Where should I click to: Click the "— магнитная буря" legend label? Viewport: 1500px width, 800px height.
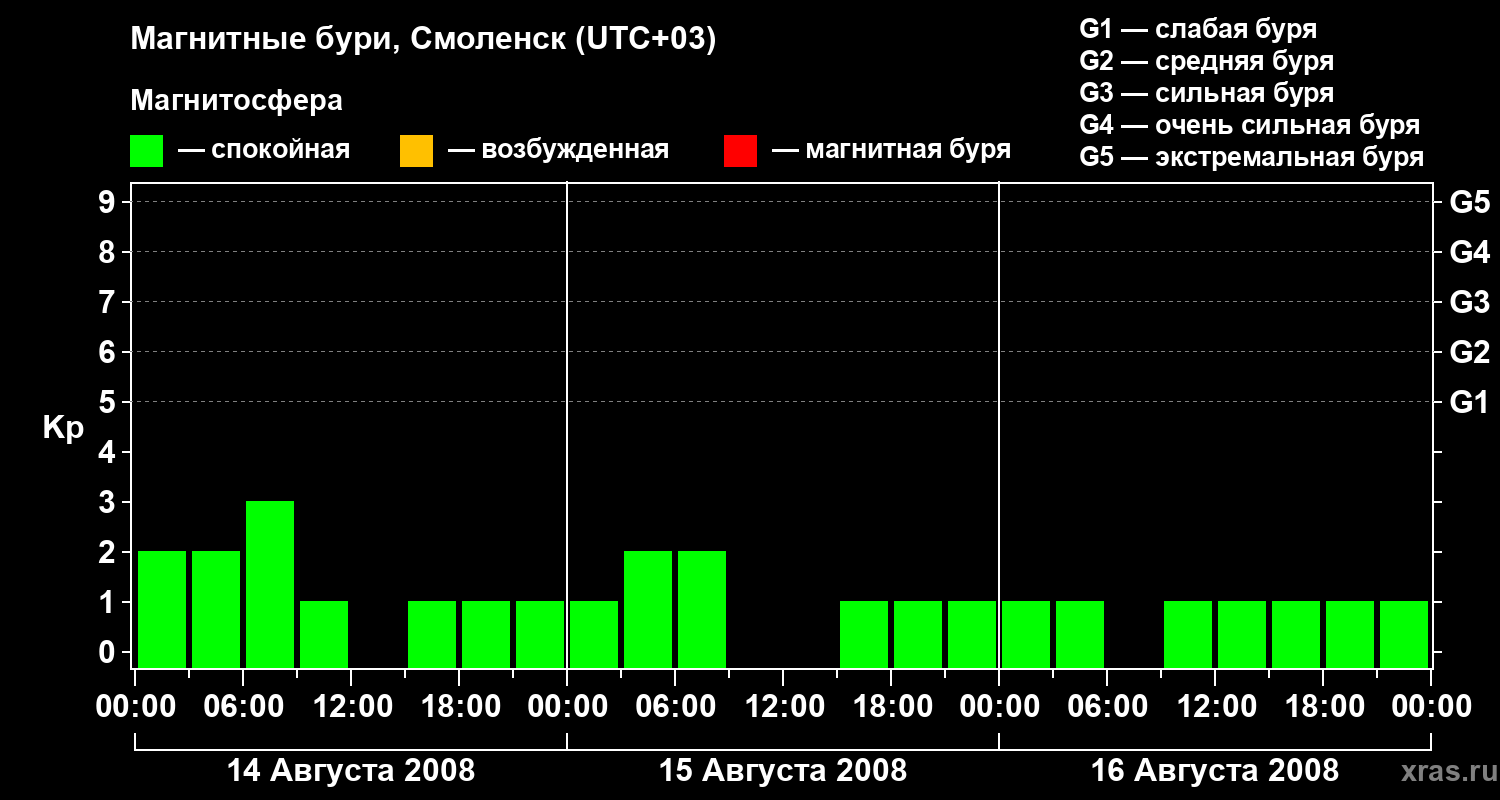[x=892, y=150]
